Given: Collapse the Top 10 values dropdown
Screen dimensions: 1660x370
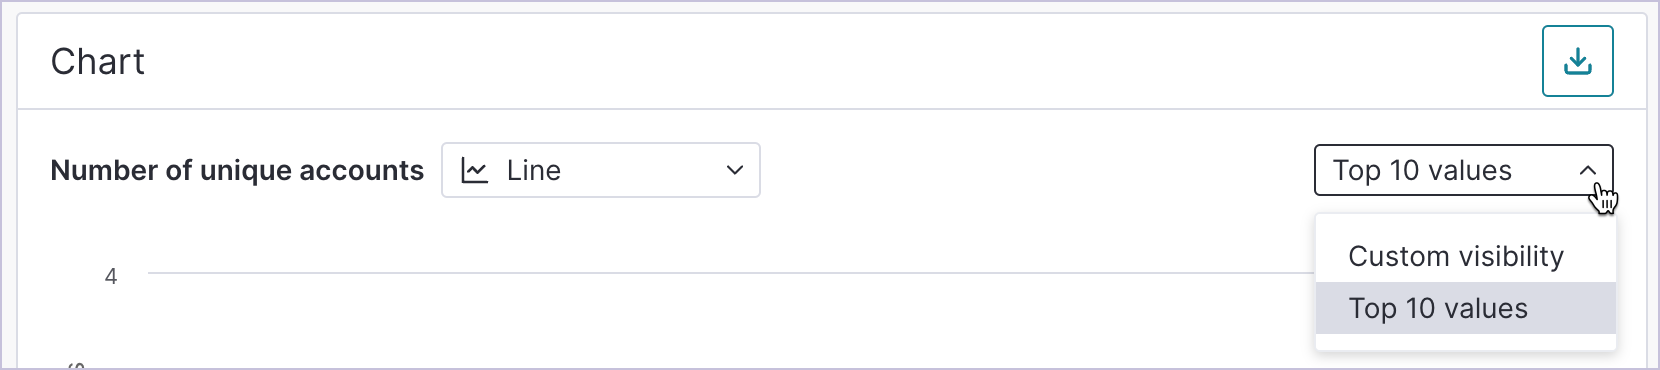Looking at the screenshot, I should tap(1463, 170).
